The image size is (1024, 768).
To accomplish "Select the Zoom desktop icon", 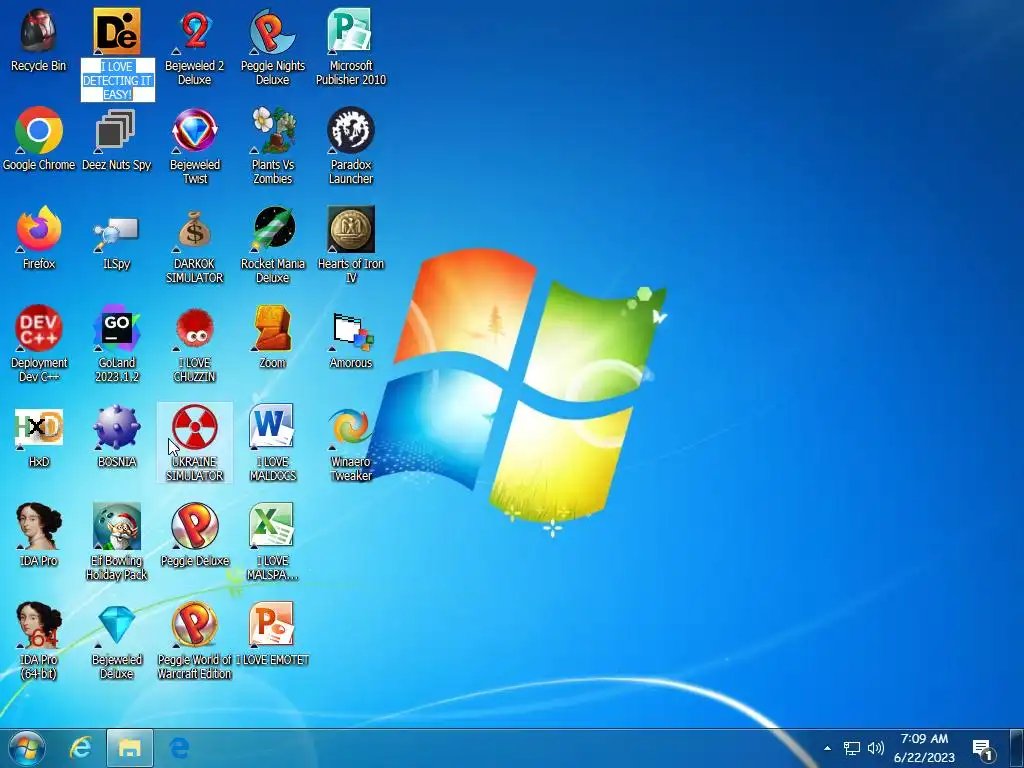I will 273,328.
